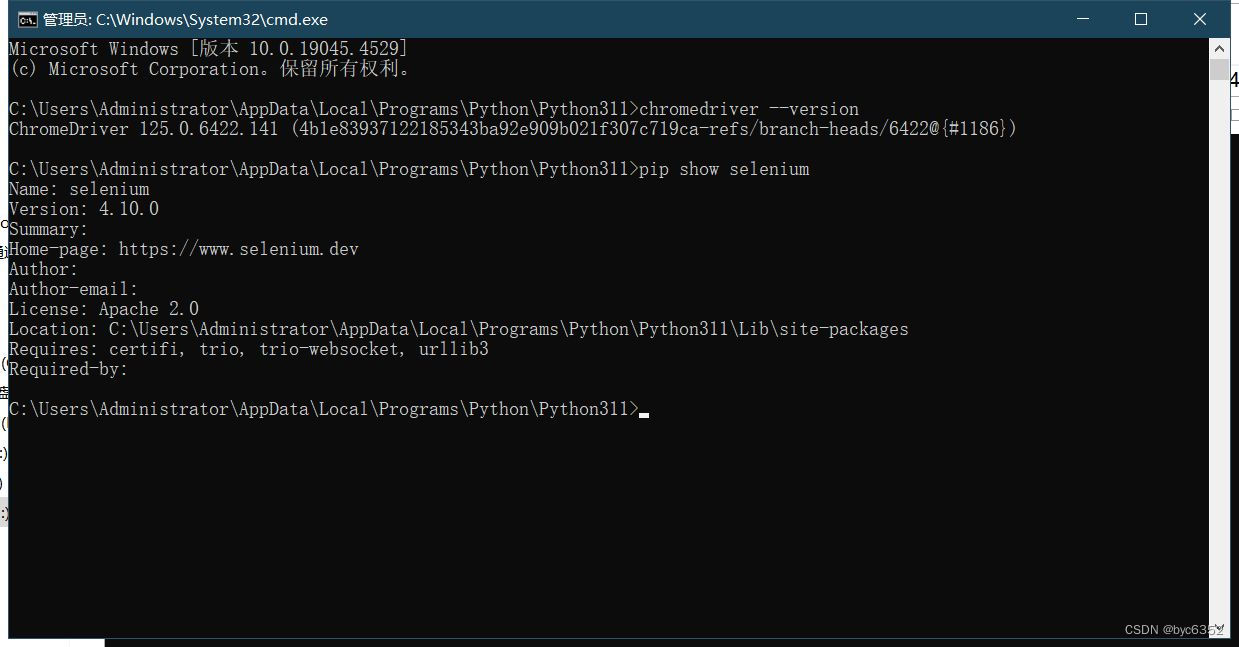Select the https://www.selenium.dev URL text
Viewport: 1239px width, 647px height.
pos(238,248)
